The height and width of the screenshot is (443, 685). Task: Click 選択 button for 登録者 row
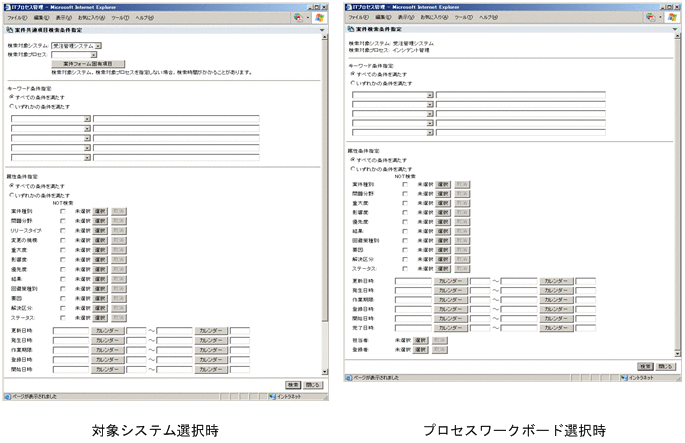pyautogui.click(x=421, y=350)
